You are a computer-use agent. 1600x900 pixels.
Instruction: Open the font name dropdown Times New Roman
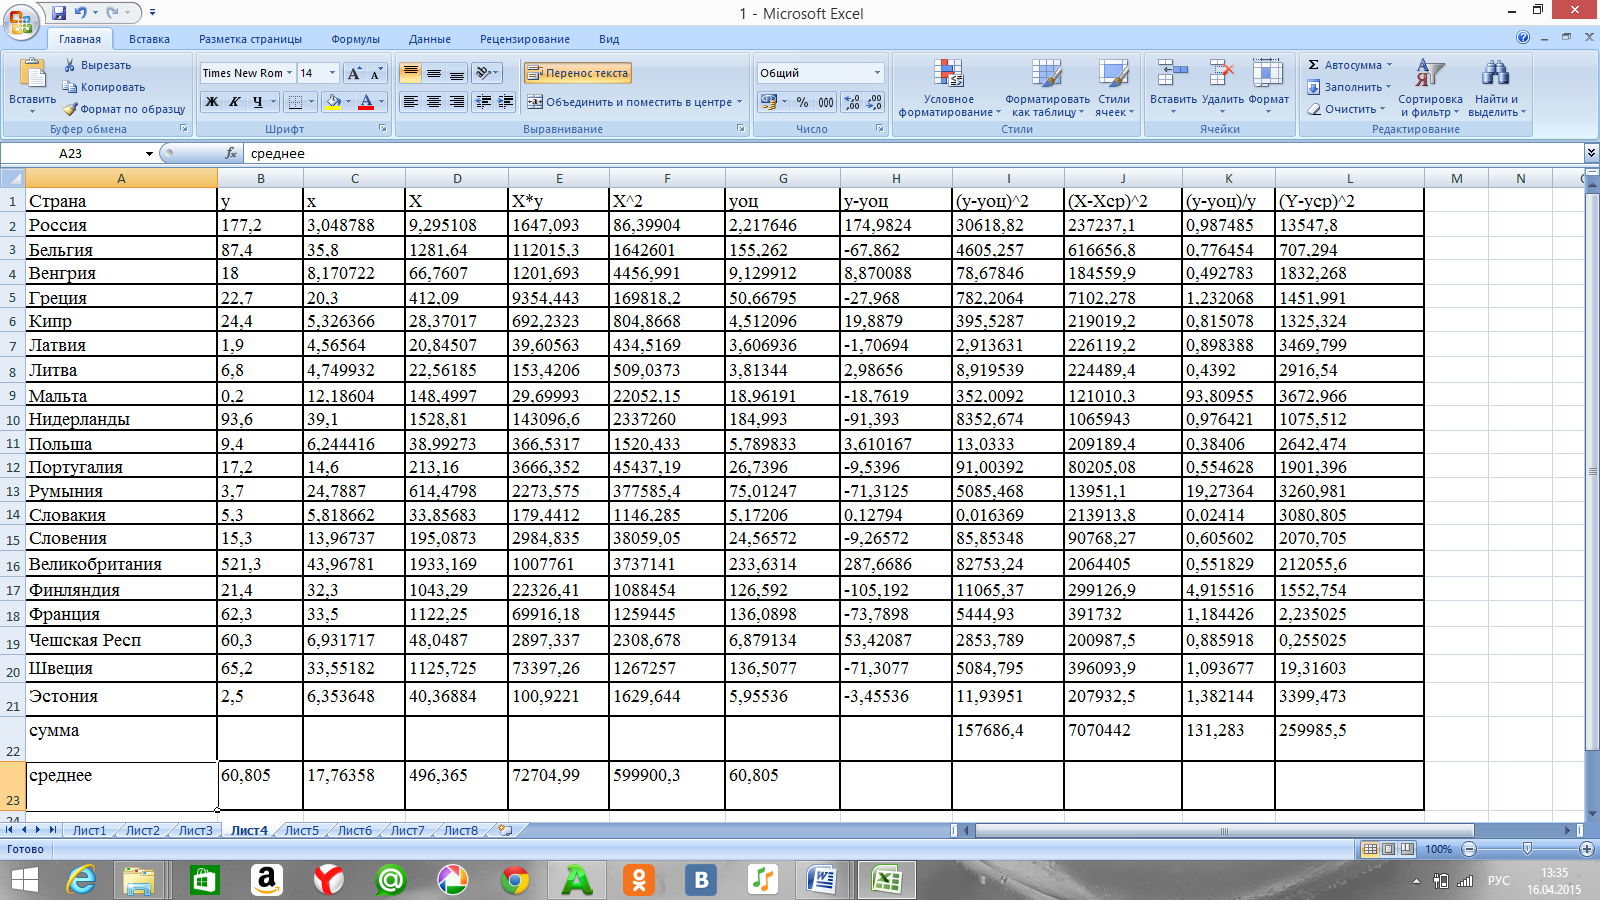click(289, 73)
